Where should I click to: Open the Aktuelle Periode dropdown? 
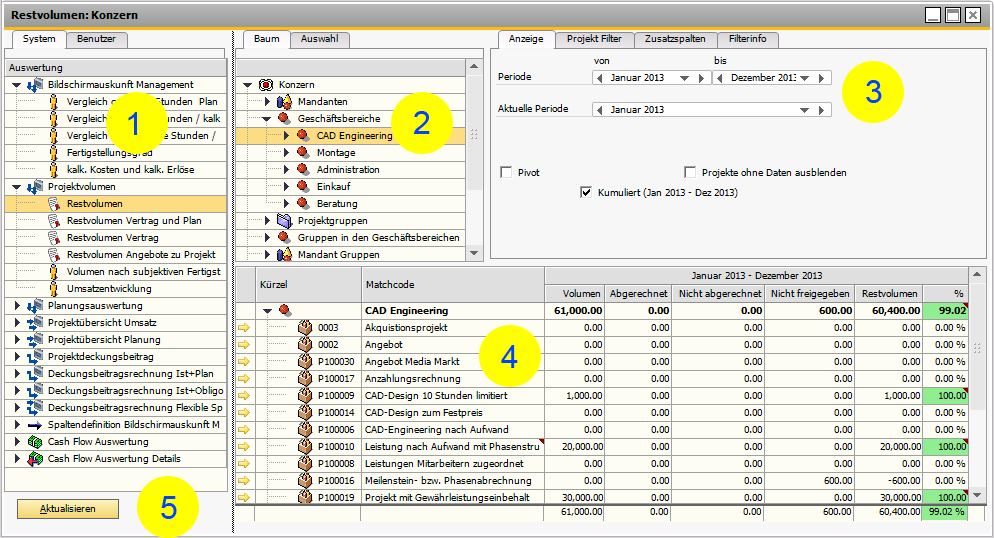[x=804, y=110]
